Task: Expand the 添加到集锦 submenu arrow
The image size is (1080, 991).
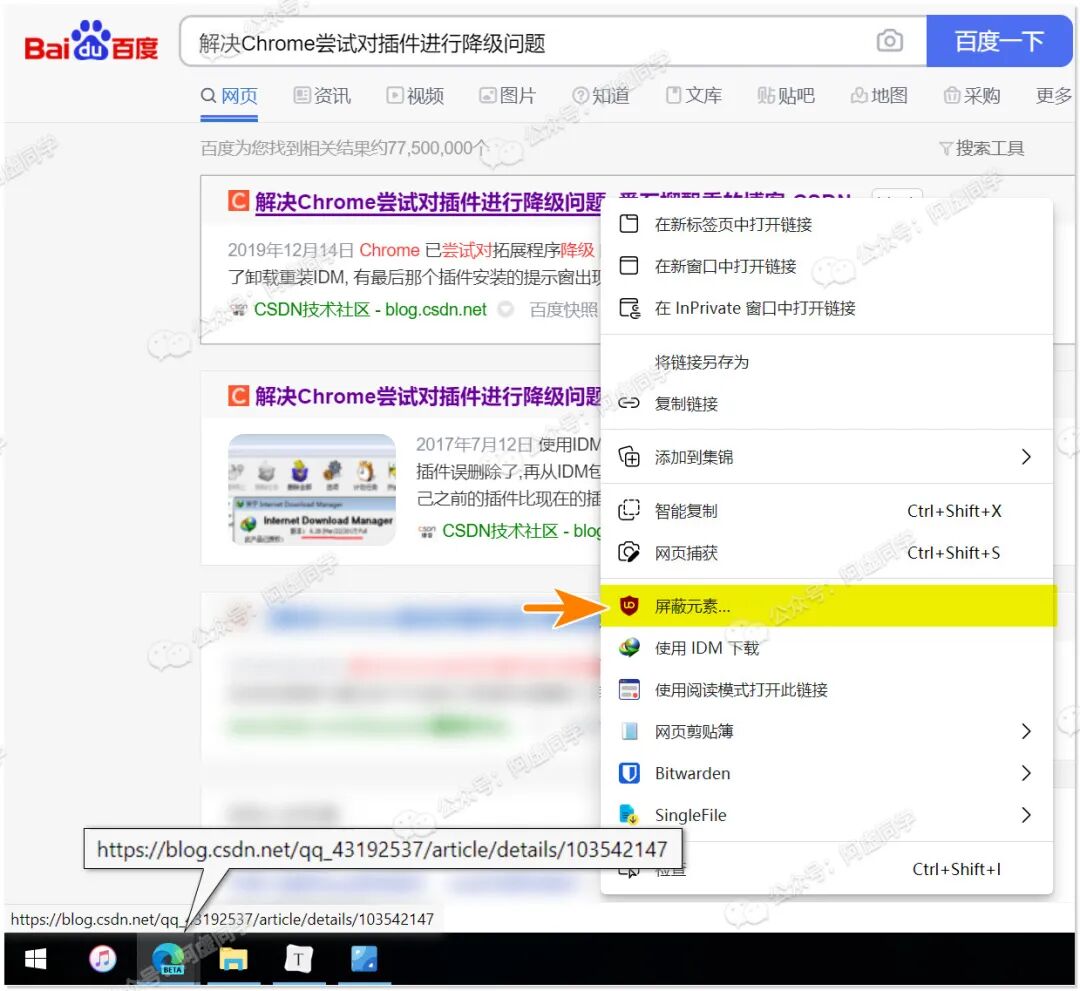Action: [x=1026, y=457]
